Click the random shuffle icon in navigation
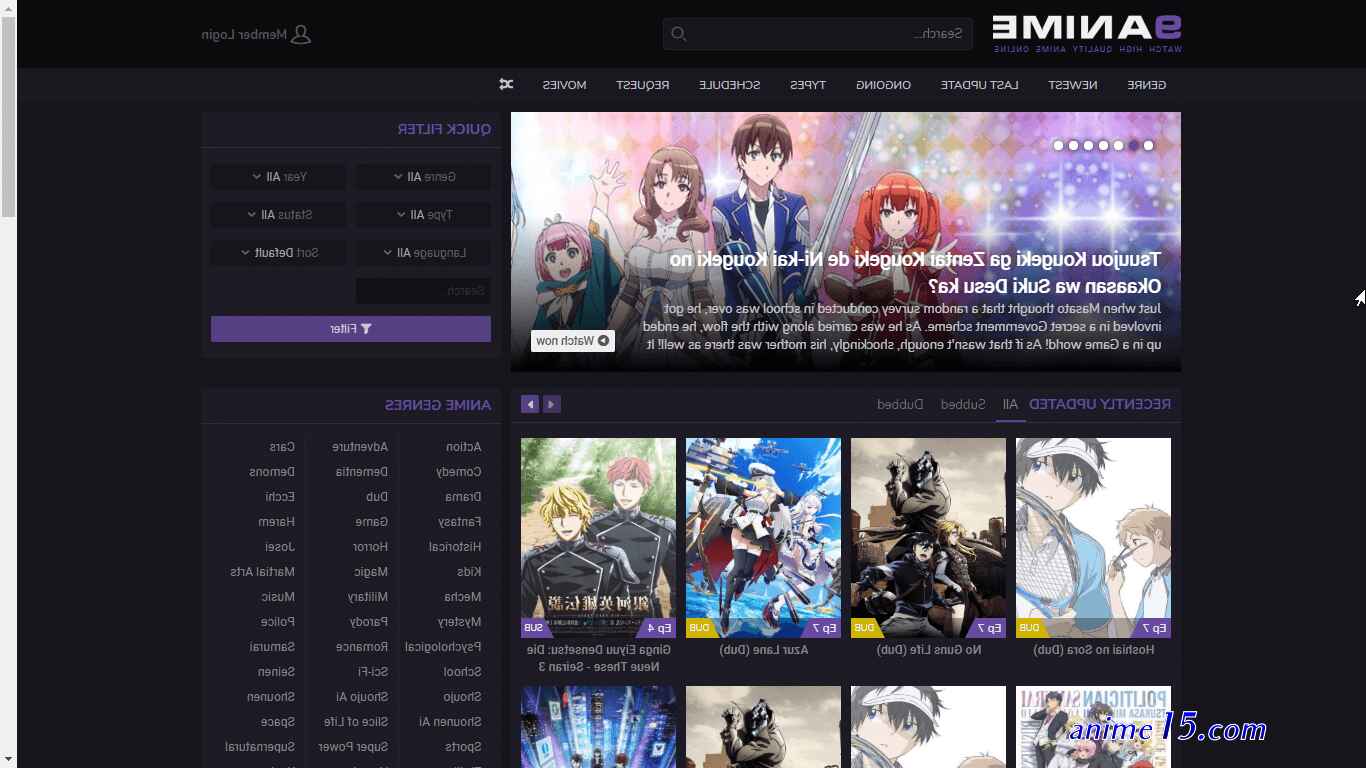 [x=506, y=84]
